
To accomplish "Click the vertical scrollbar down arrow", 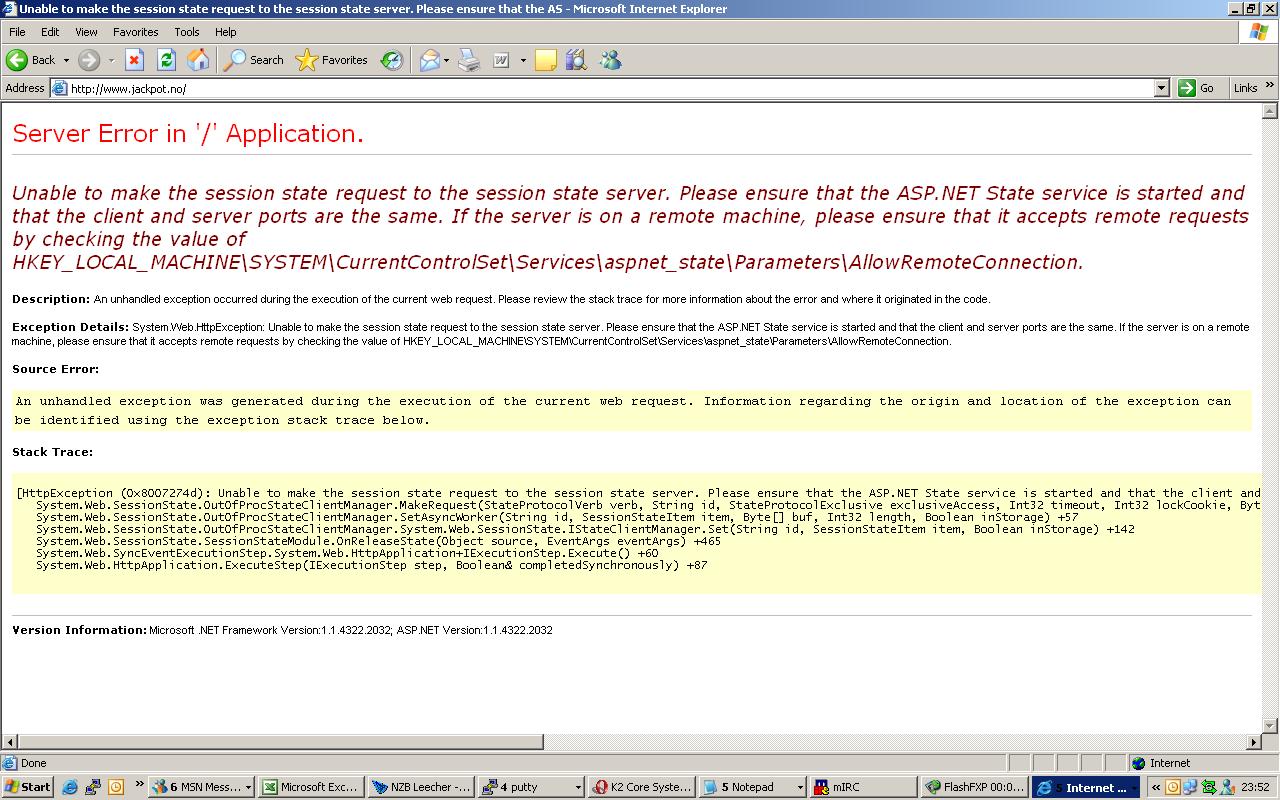I will 1270,726.
